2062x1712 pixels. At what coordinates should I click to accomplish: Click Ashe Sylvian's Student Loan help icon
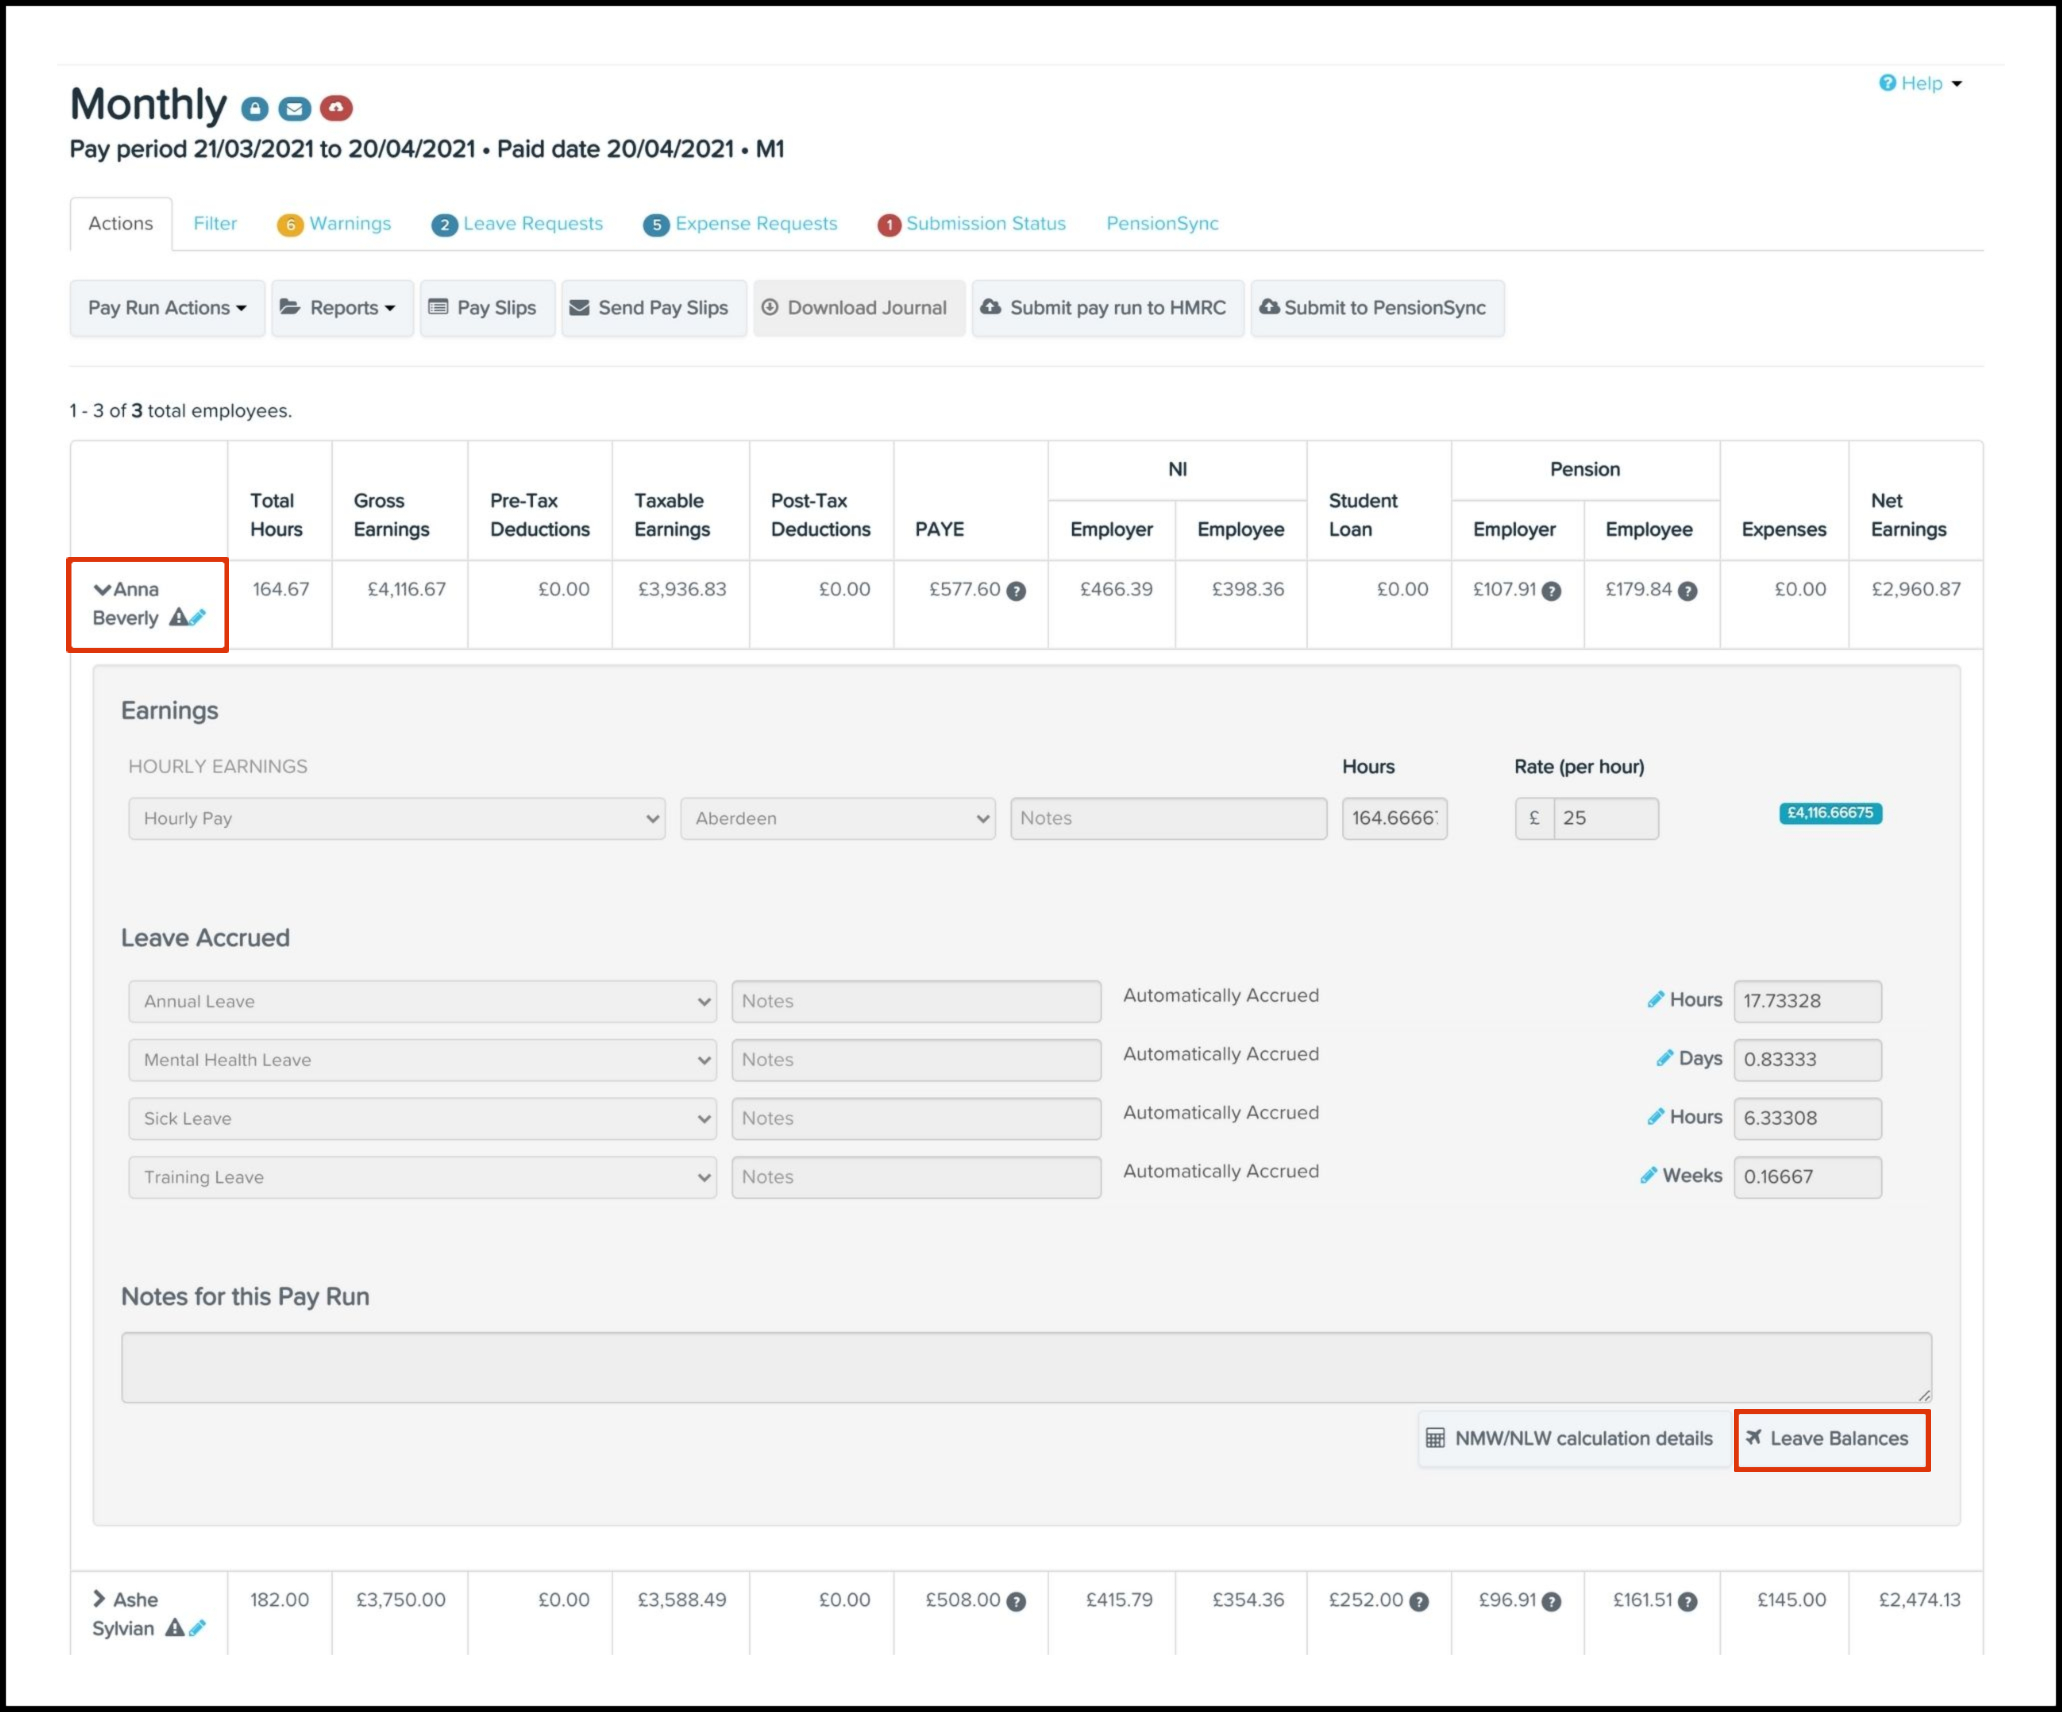(x=1419, y=1602)
